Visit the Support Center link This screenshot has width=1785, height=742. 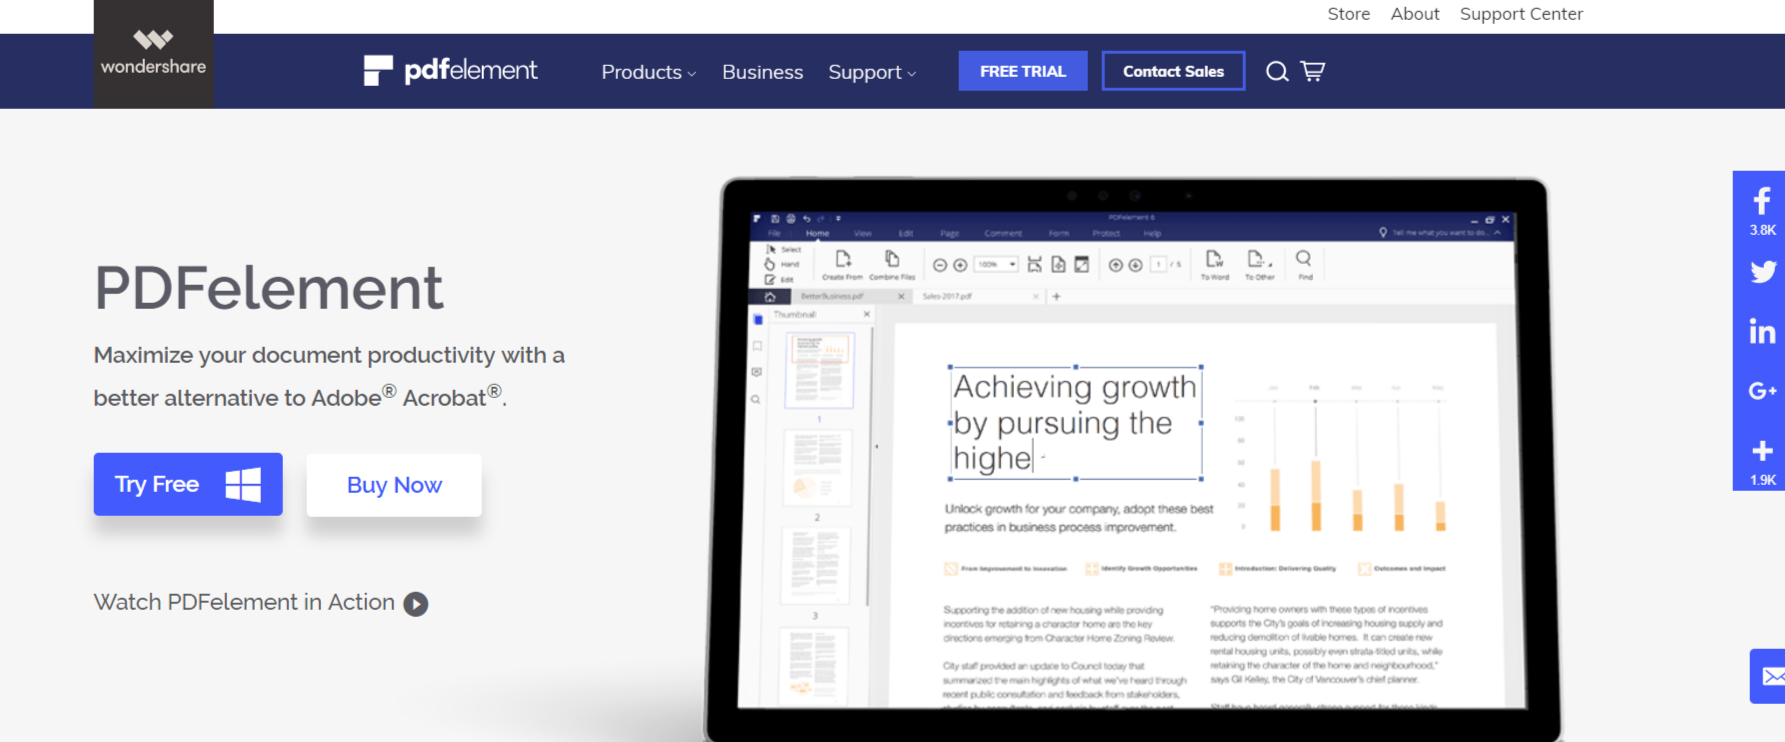click(x=1520, y=14)
